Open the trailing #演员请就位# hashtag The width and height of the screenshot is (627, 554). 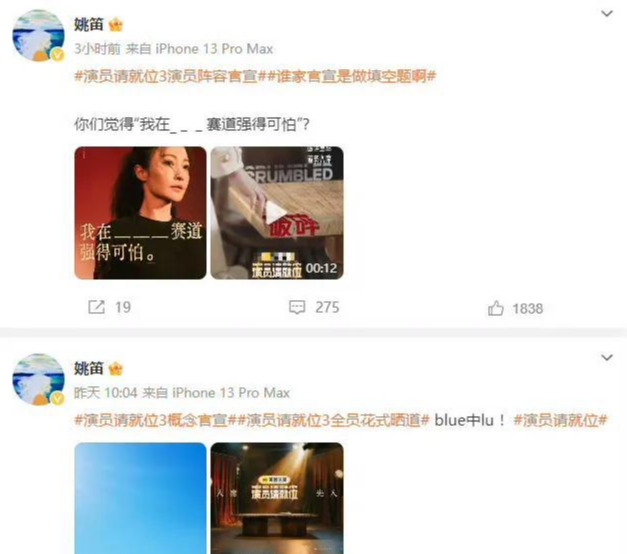[560, 420]
